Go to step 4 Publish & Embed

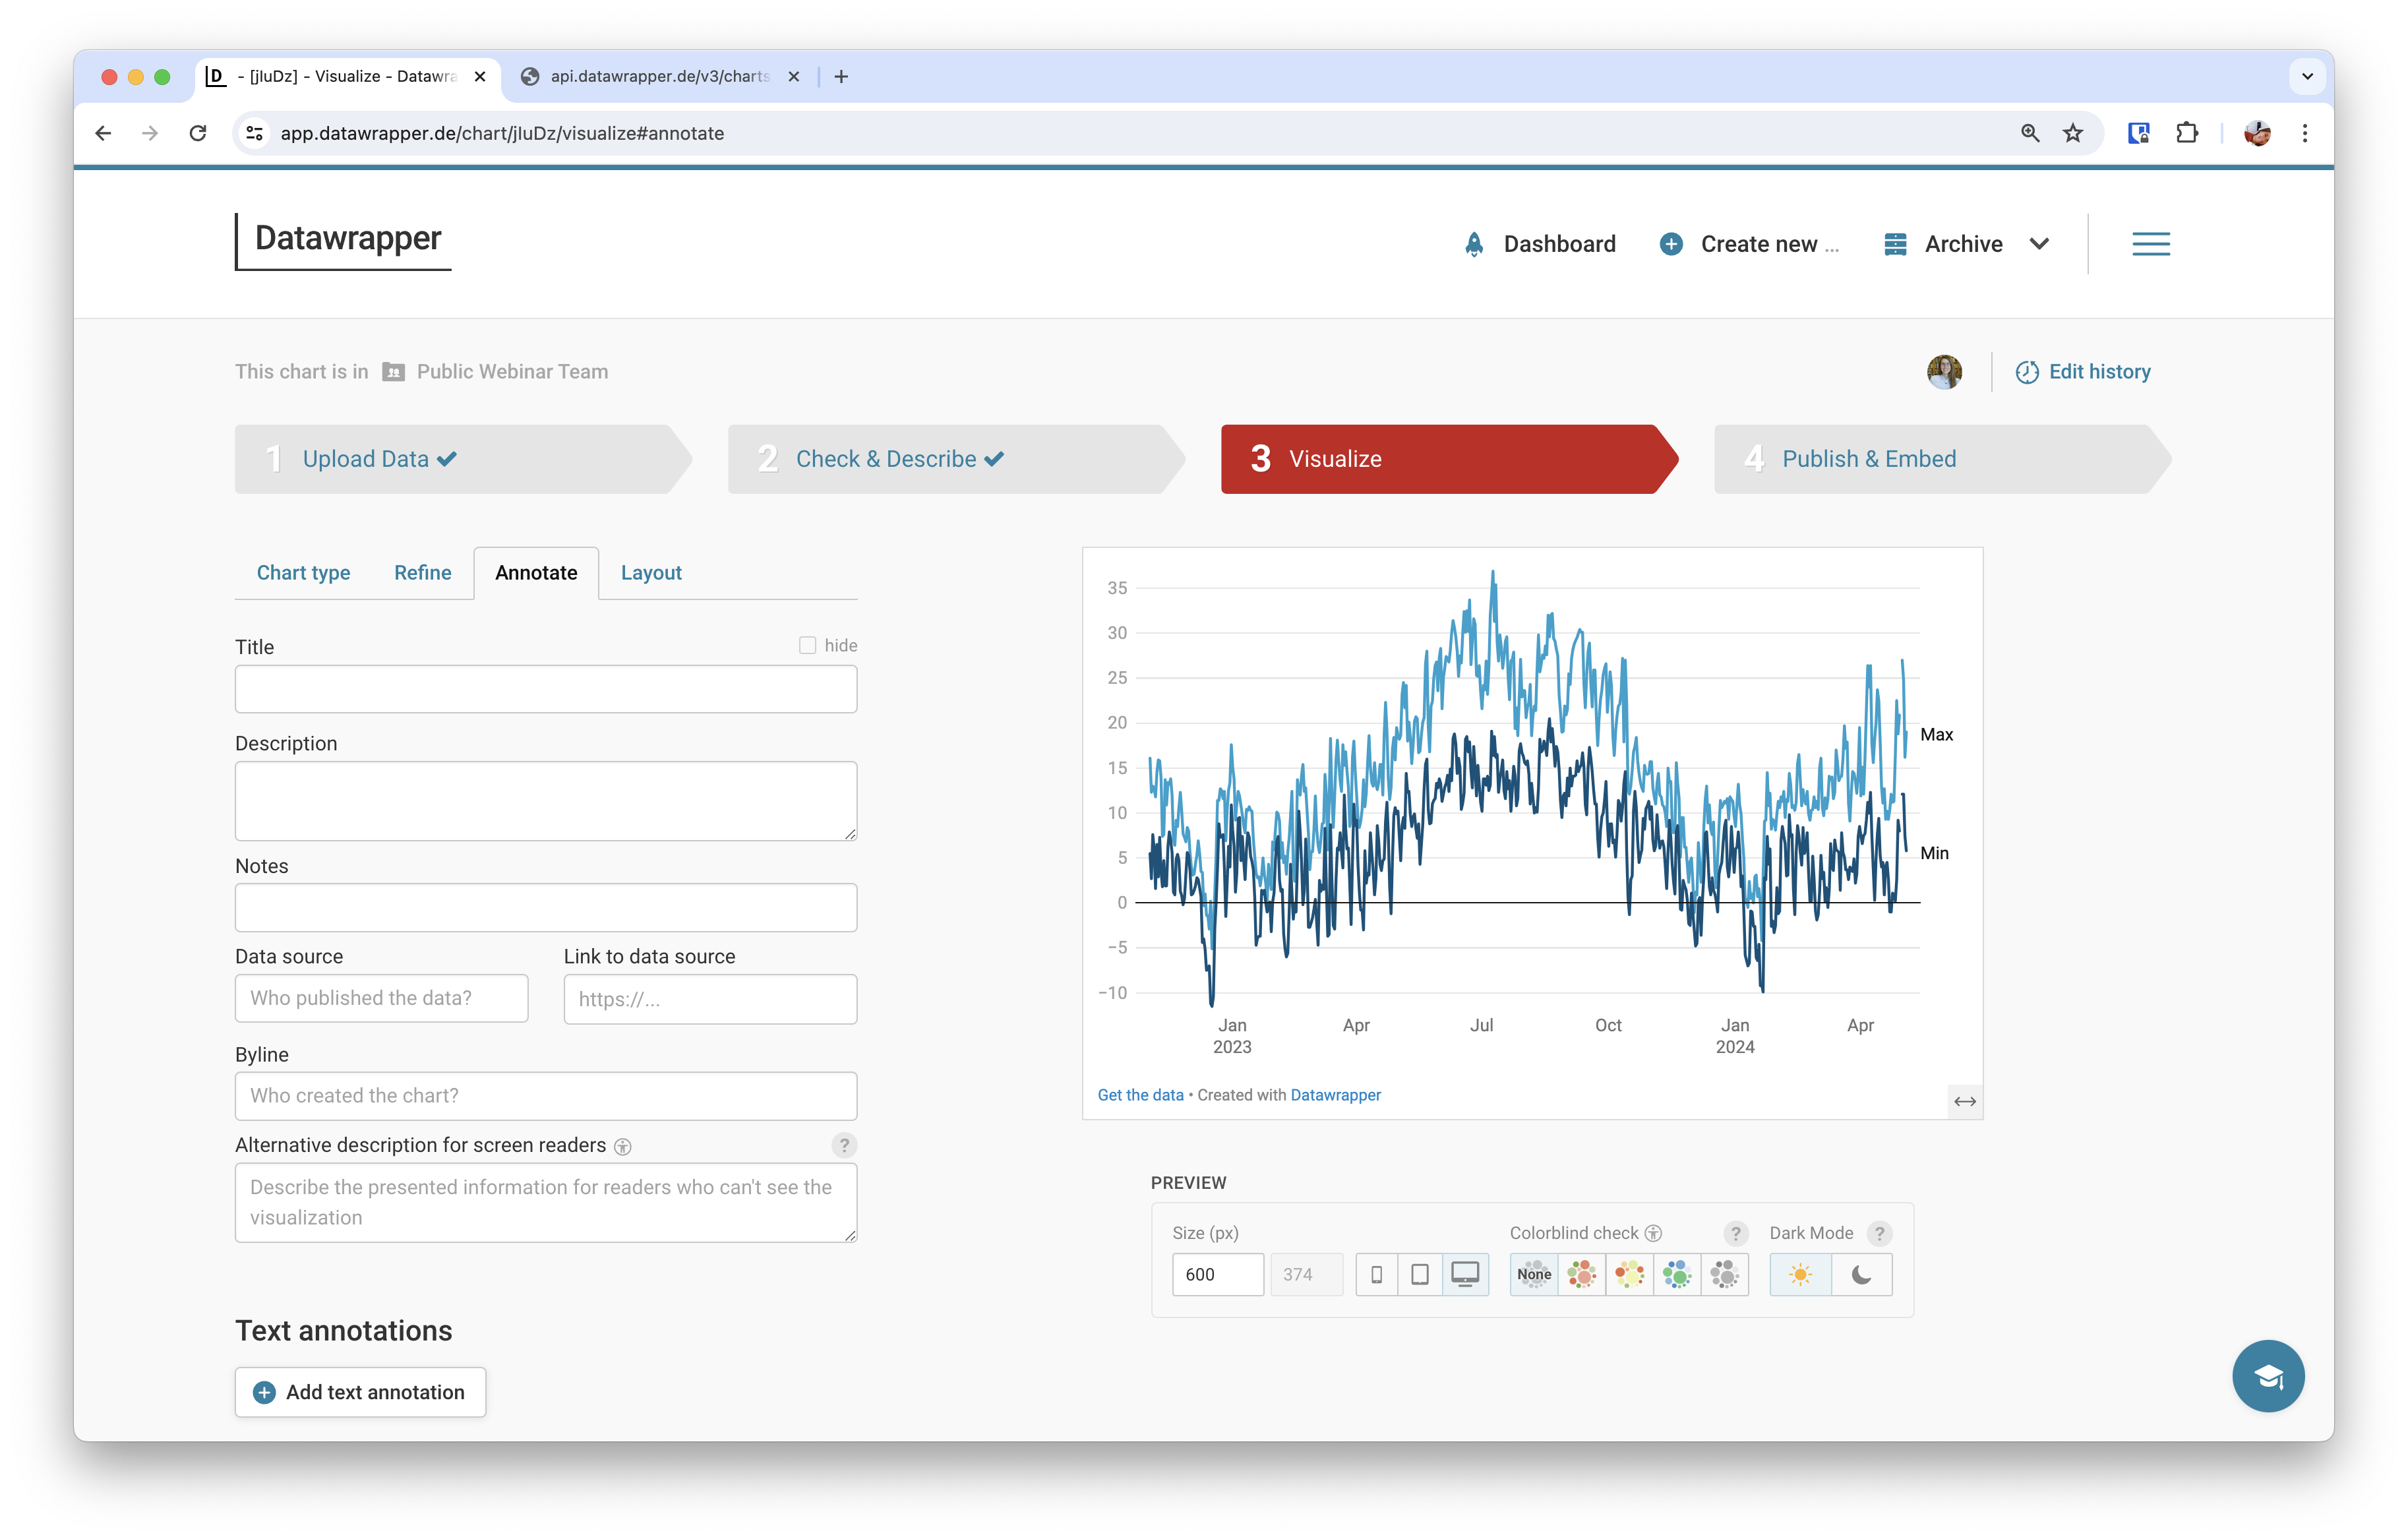coord(1942,459)
